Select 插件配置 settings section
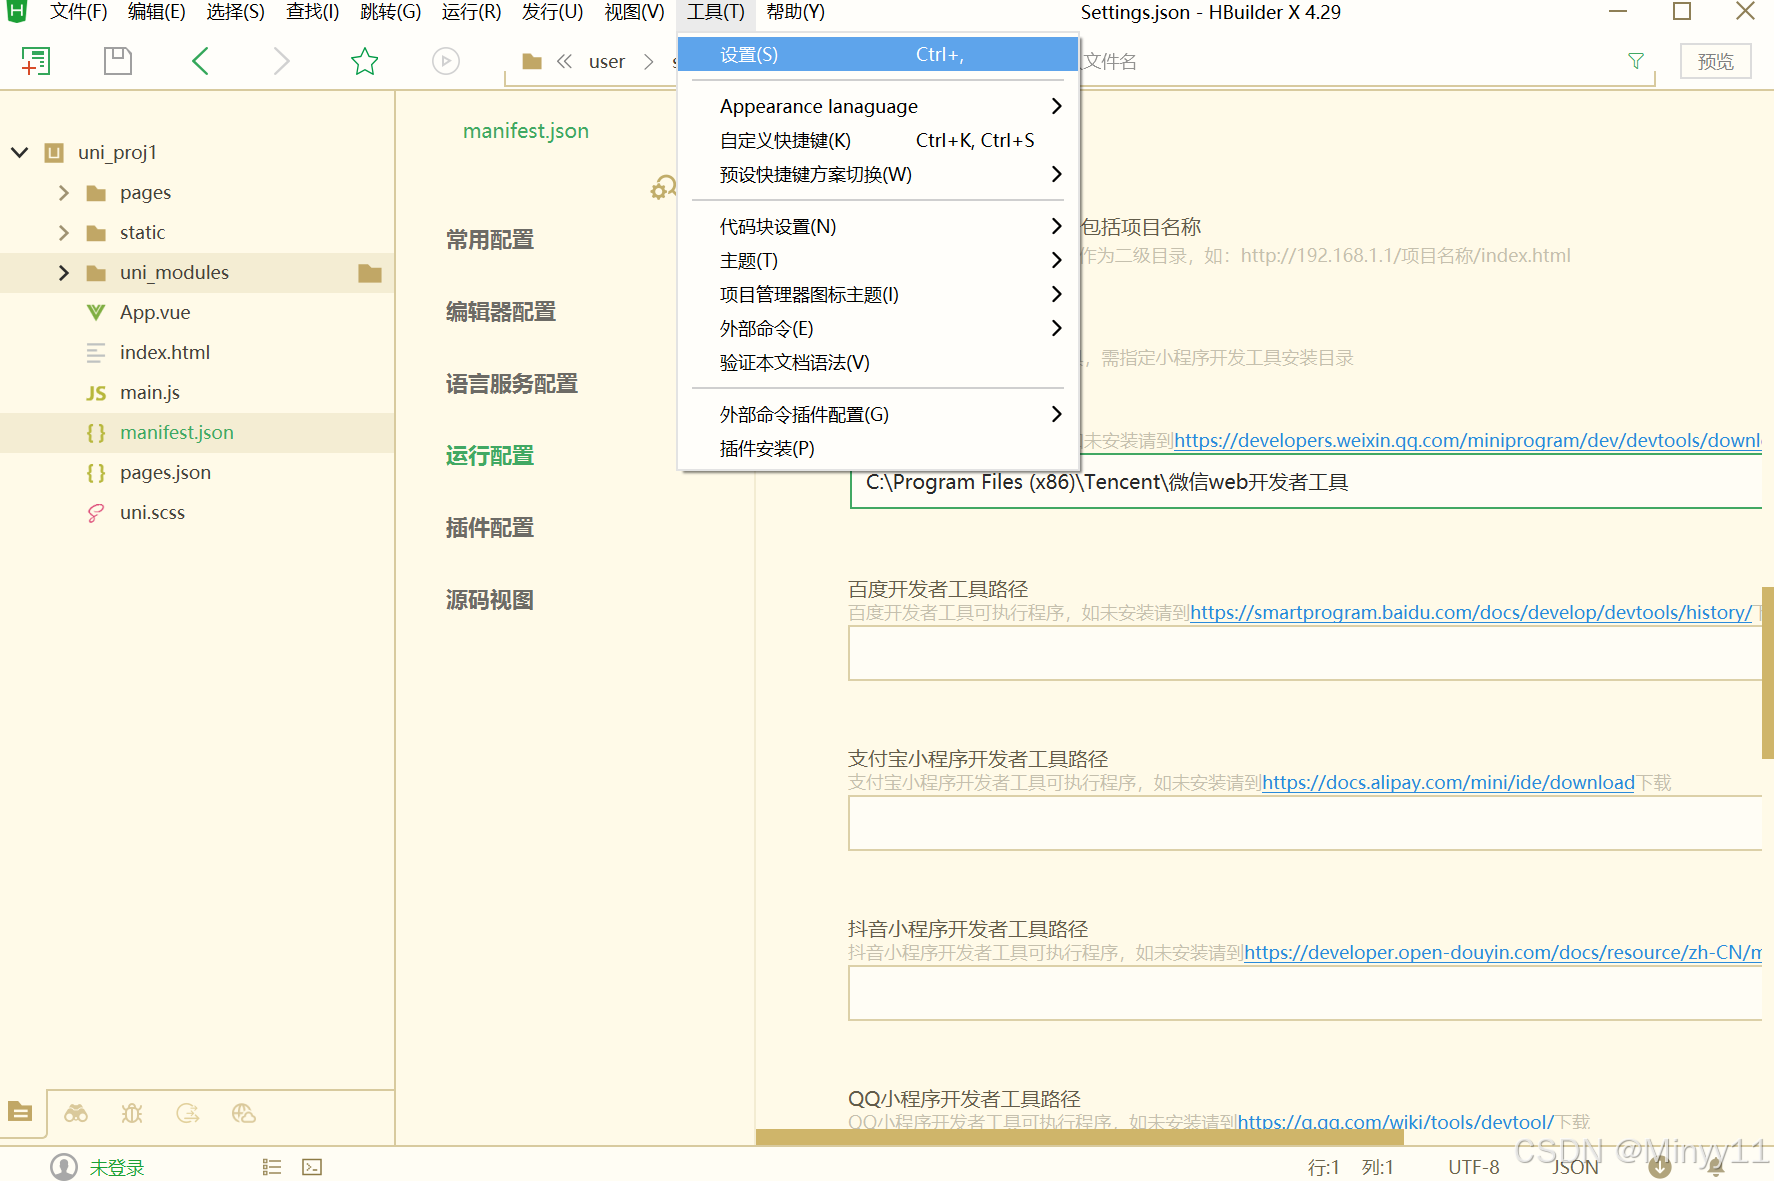 [490, 528]
